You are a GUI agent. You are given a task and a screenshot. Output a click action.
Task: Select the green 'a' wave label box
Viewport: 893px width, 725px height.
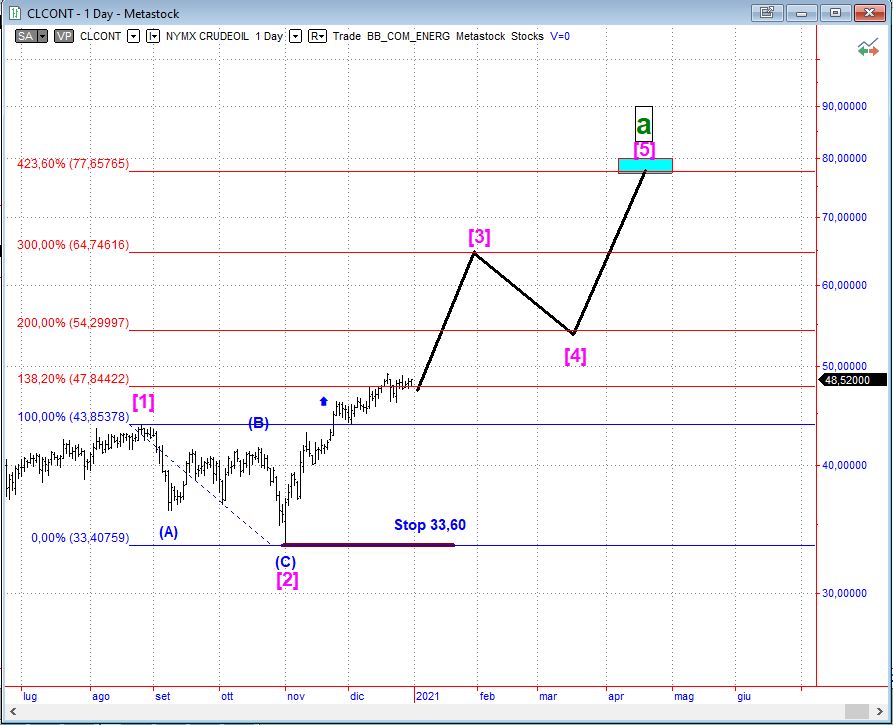644,124
